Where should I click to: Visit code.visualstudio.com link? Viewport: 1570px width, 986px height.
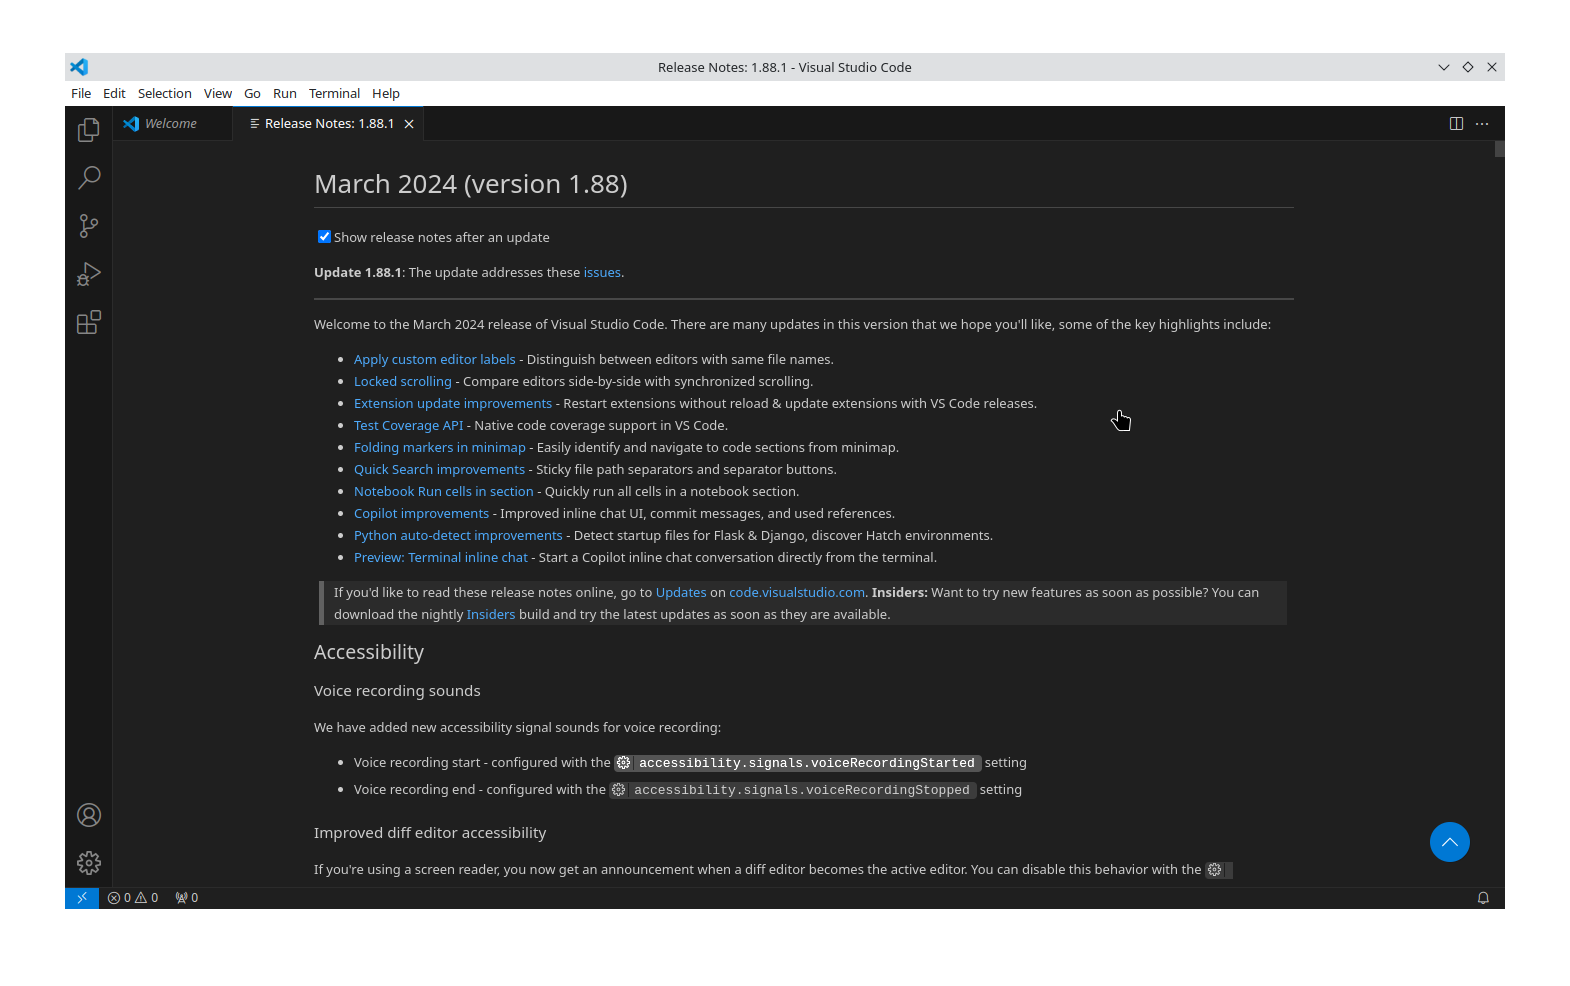point(797,593)
